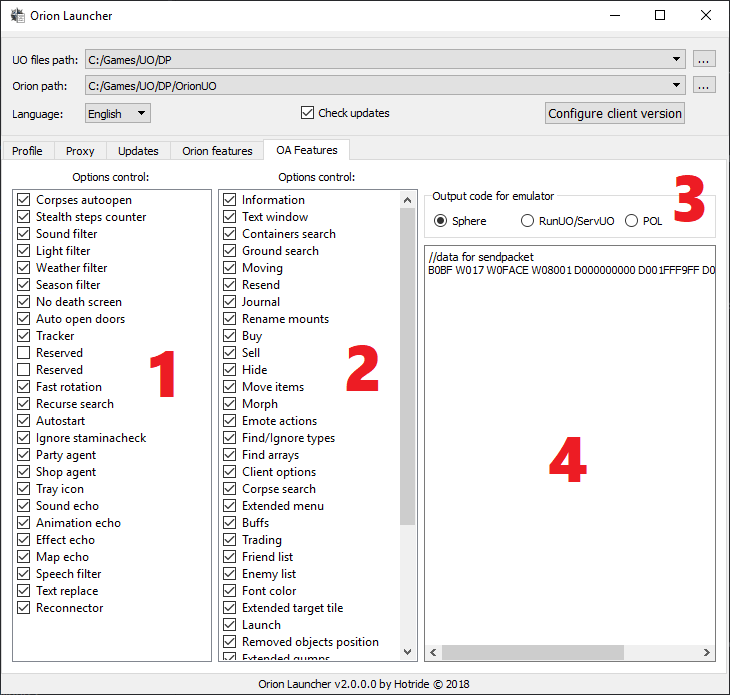This screenshot has width=730, height=695.
Task: Toggle Ignore staminacheck checkbox
Action: click(x=24, y=438)
